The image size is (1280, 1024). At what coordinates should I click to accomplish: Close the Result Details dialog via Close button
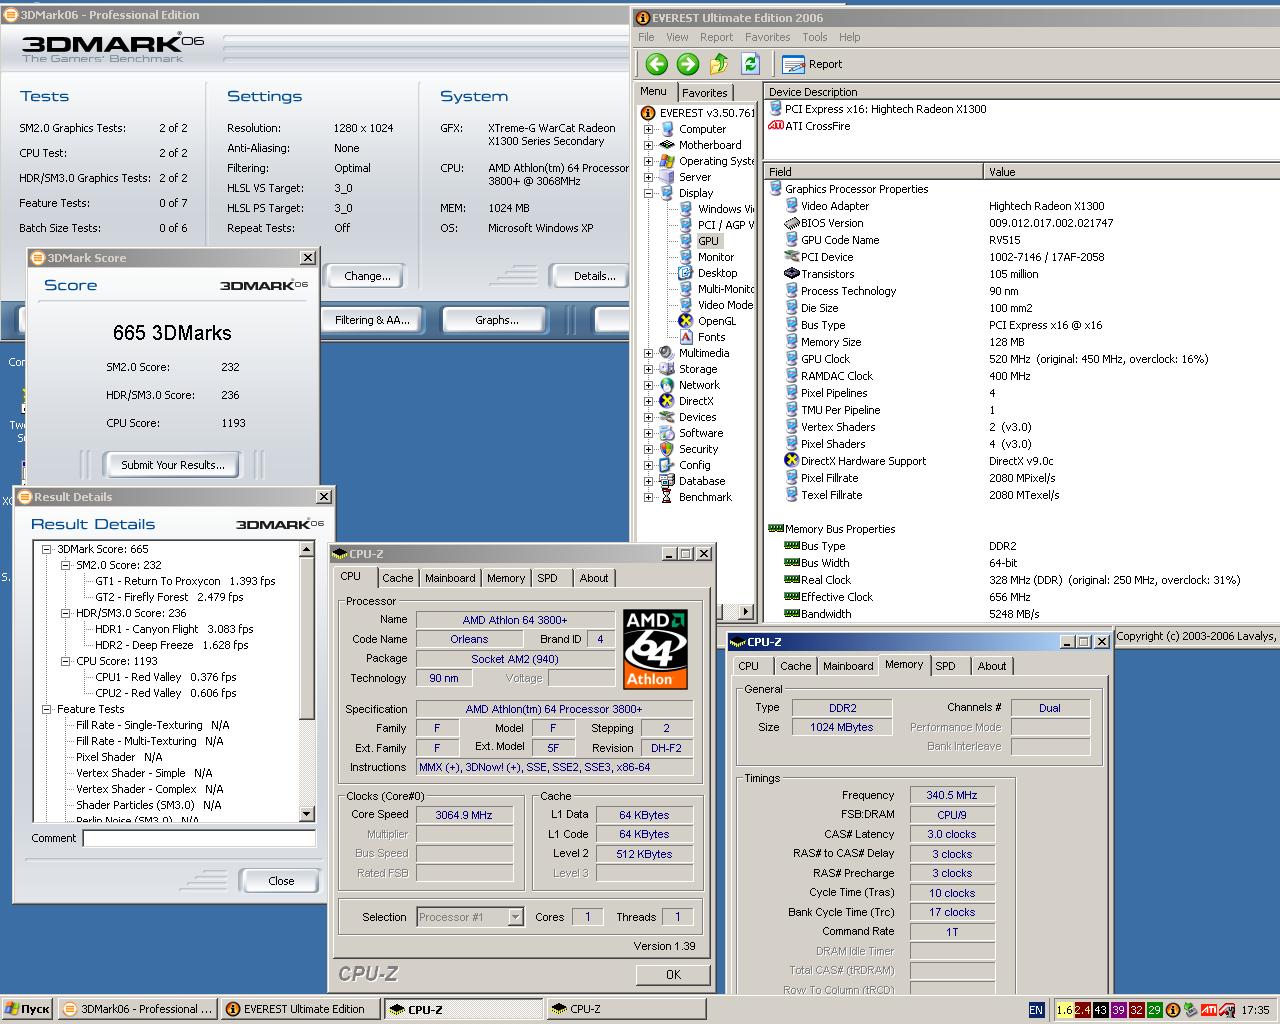pyautogui.click(x=281, y=881)
